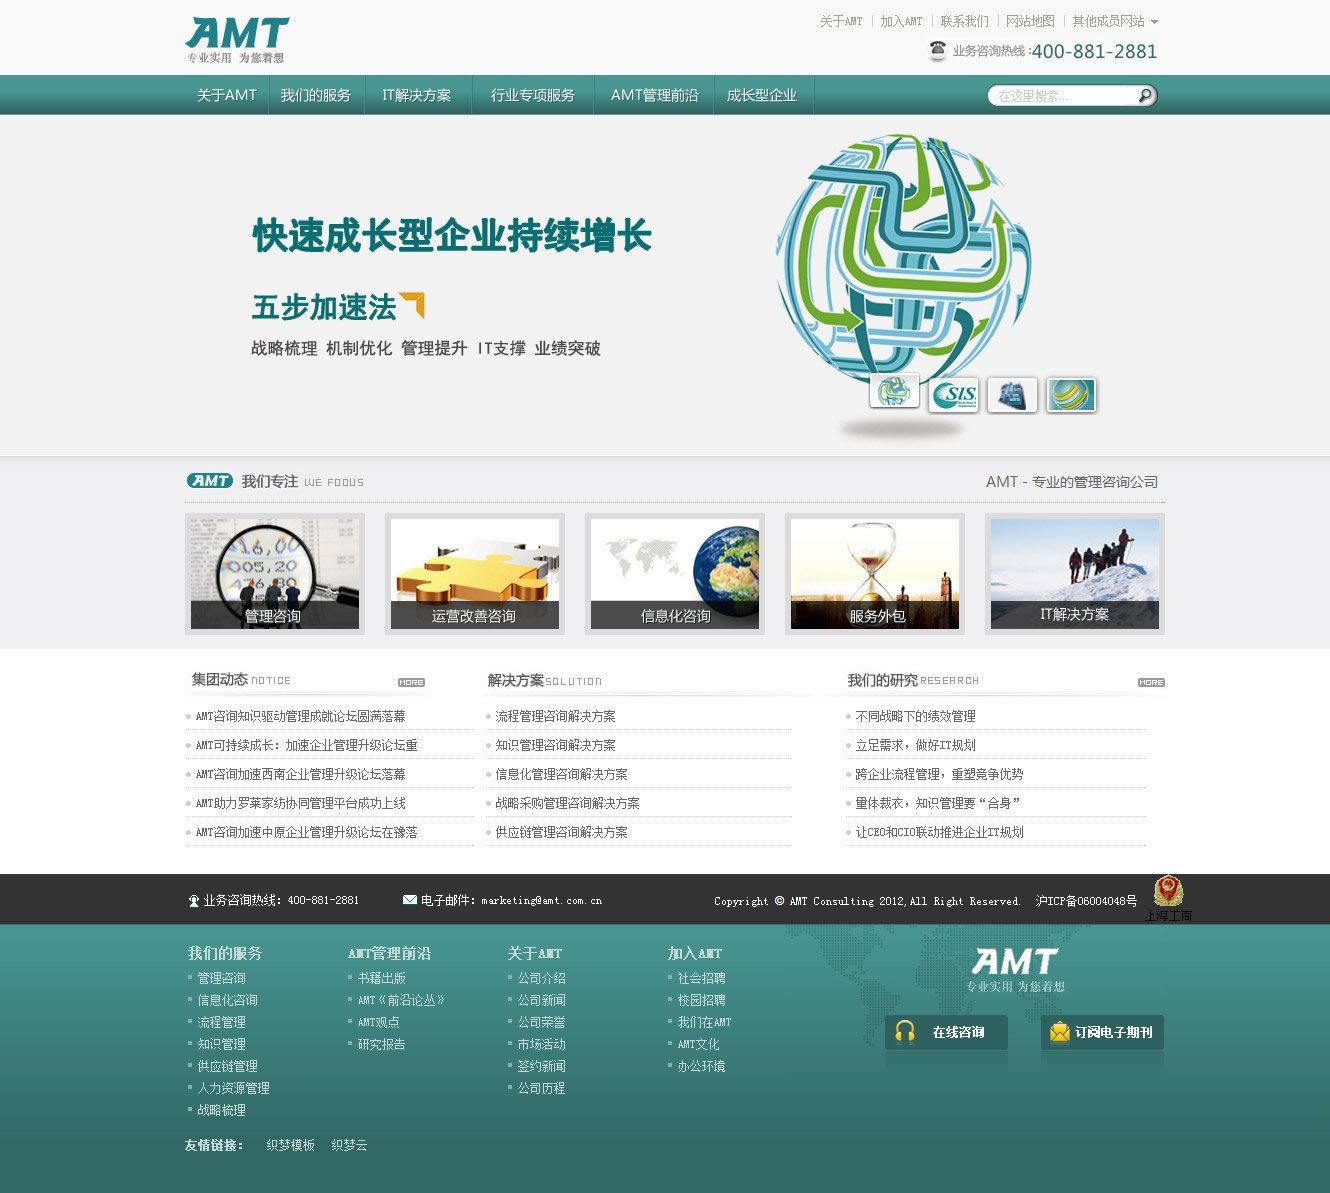
Task: Open the 行业专项服务 navigation menu
Action: coord(533,95)
